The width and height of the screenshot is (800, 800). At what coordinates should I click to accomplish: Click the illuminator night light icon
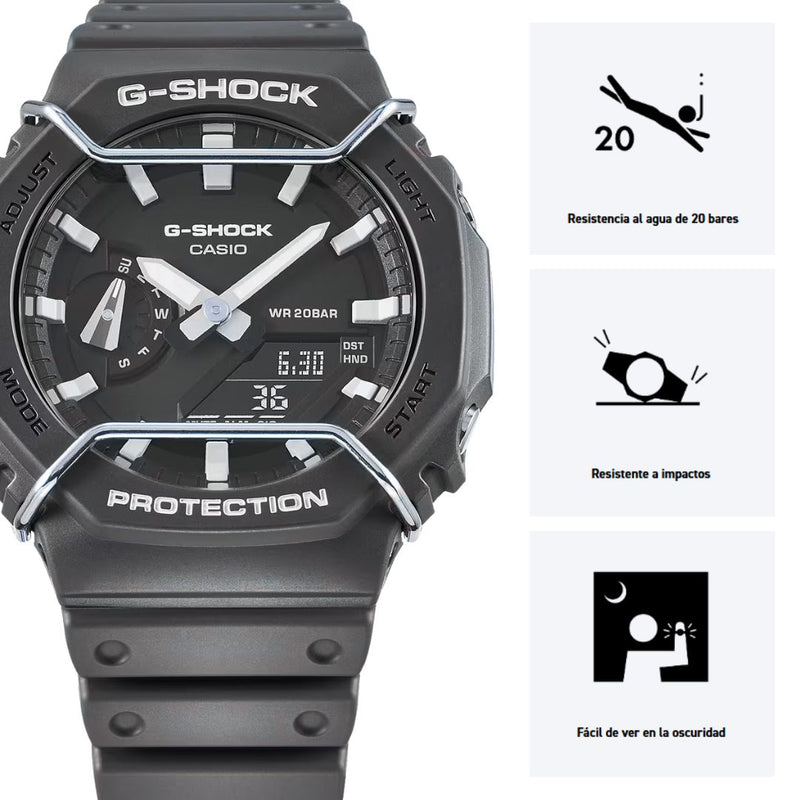[651, 627]
